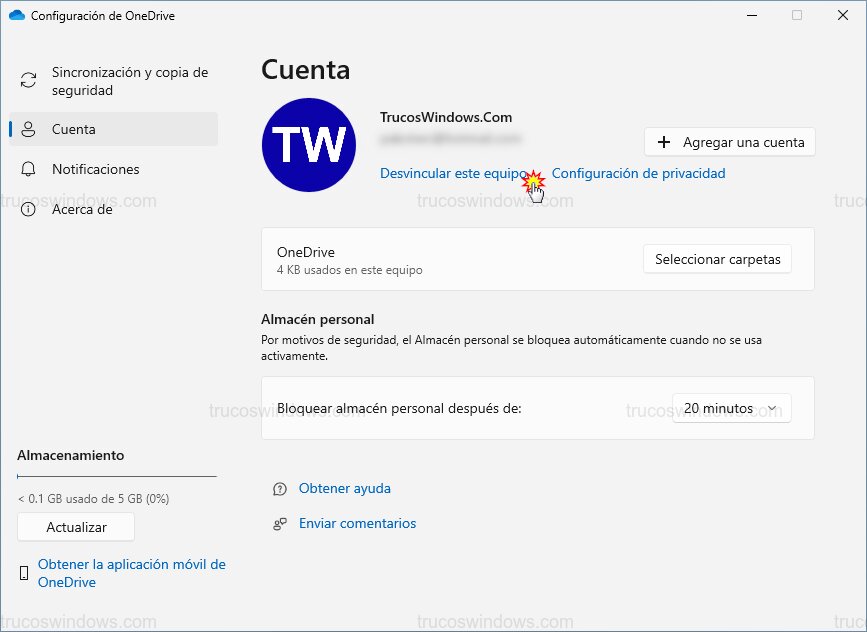Click the Notificaciones bell icon
This screenshot has height=632, width=867.
[29, 169]
